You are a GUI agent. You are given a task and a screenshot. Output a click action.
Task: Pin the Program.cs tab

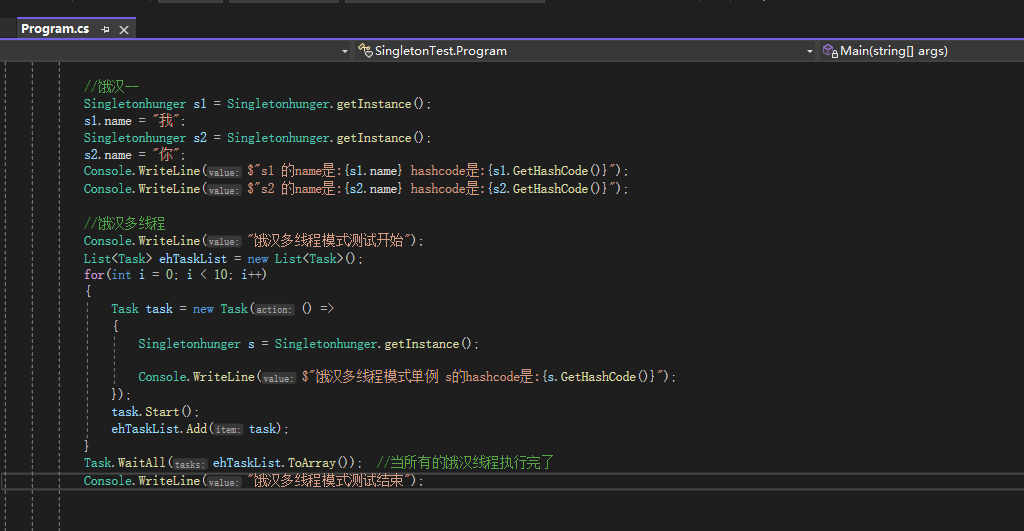106,29
